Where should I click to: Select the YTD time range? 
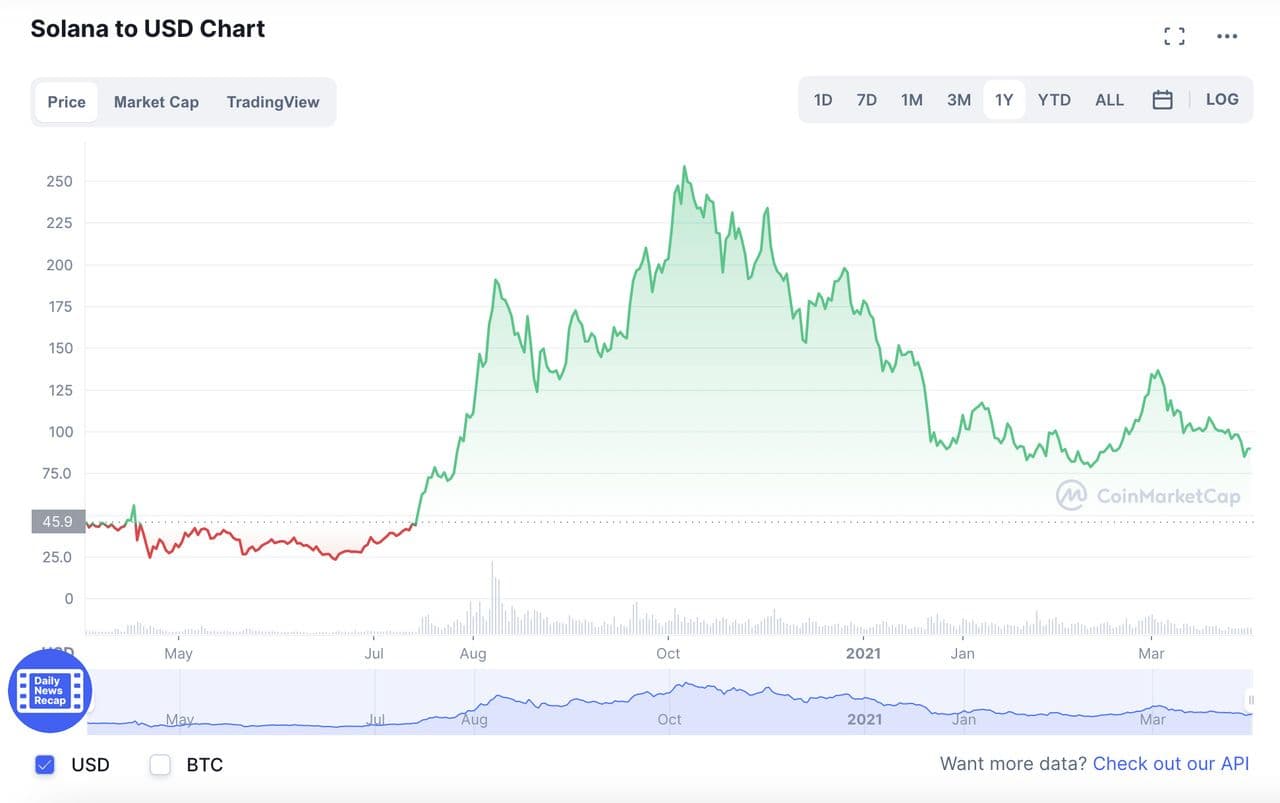[1054, 100]
